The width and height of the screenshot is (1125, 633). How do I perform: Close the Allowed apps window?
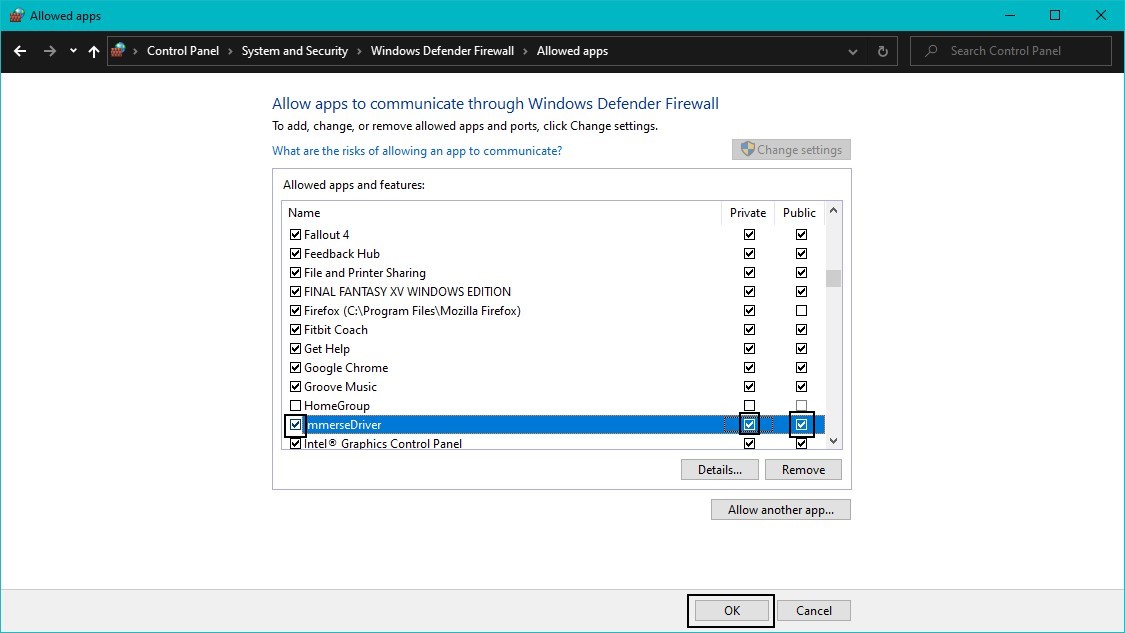[x=1101, y=15]
